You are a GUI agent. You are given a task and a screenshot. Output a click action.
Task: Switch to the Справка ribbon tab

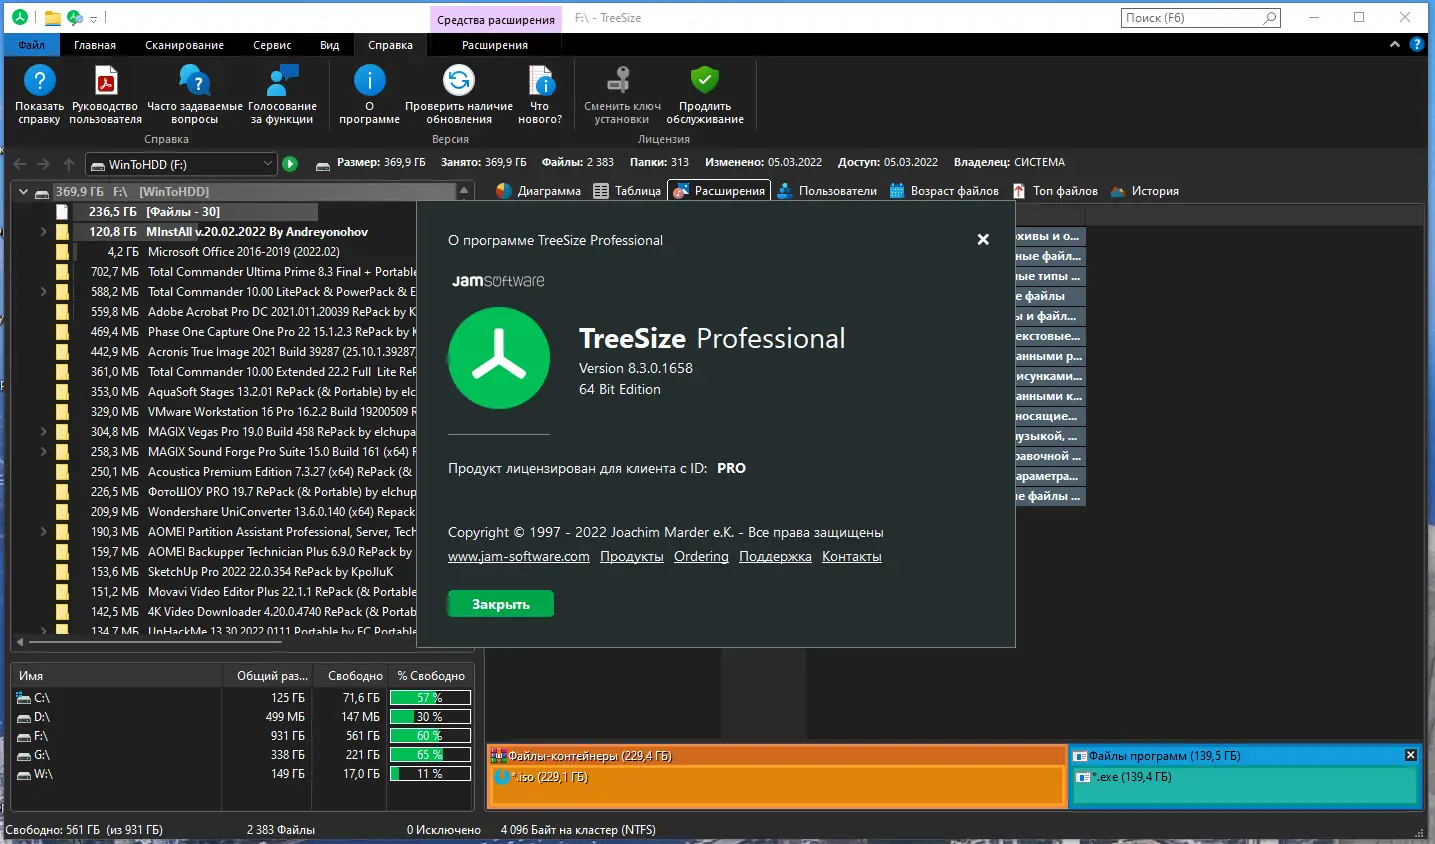[390, 44]
